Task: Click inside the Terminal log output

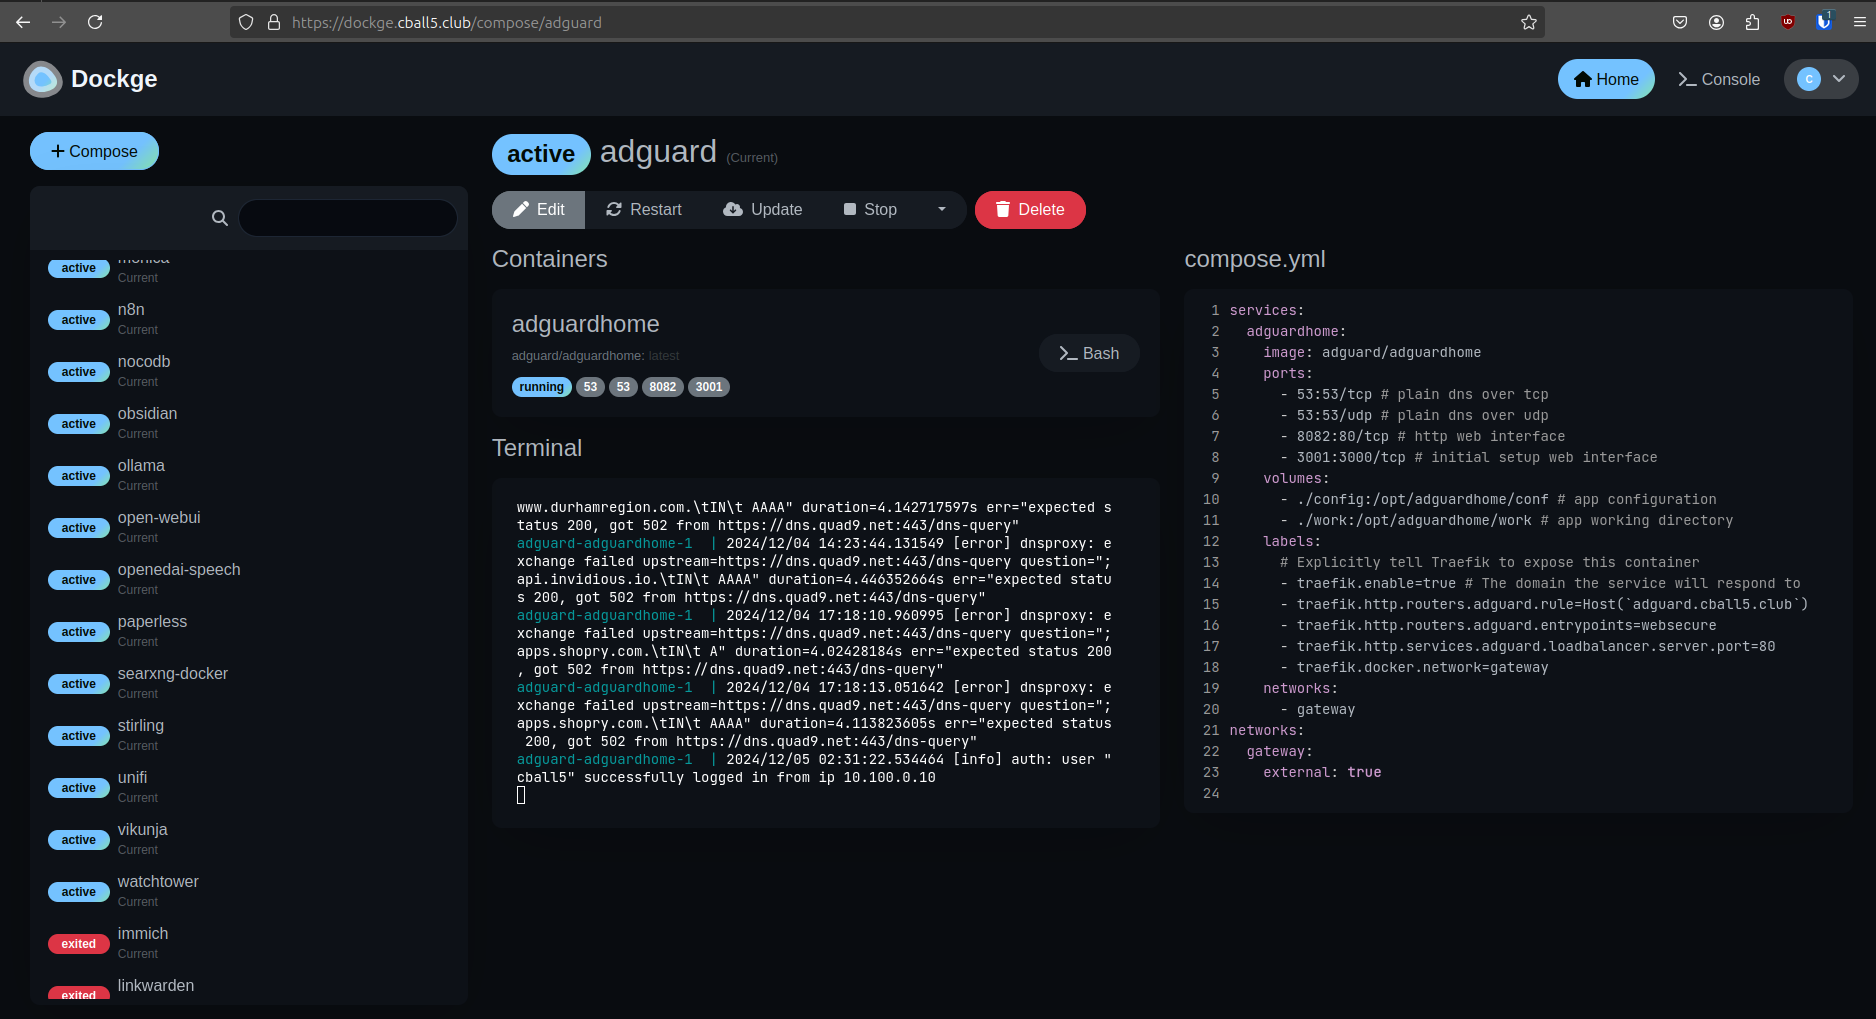Action: coord(825,652)
